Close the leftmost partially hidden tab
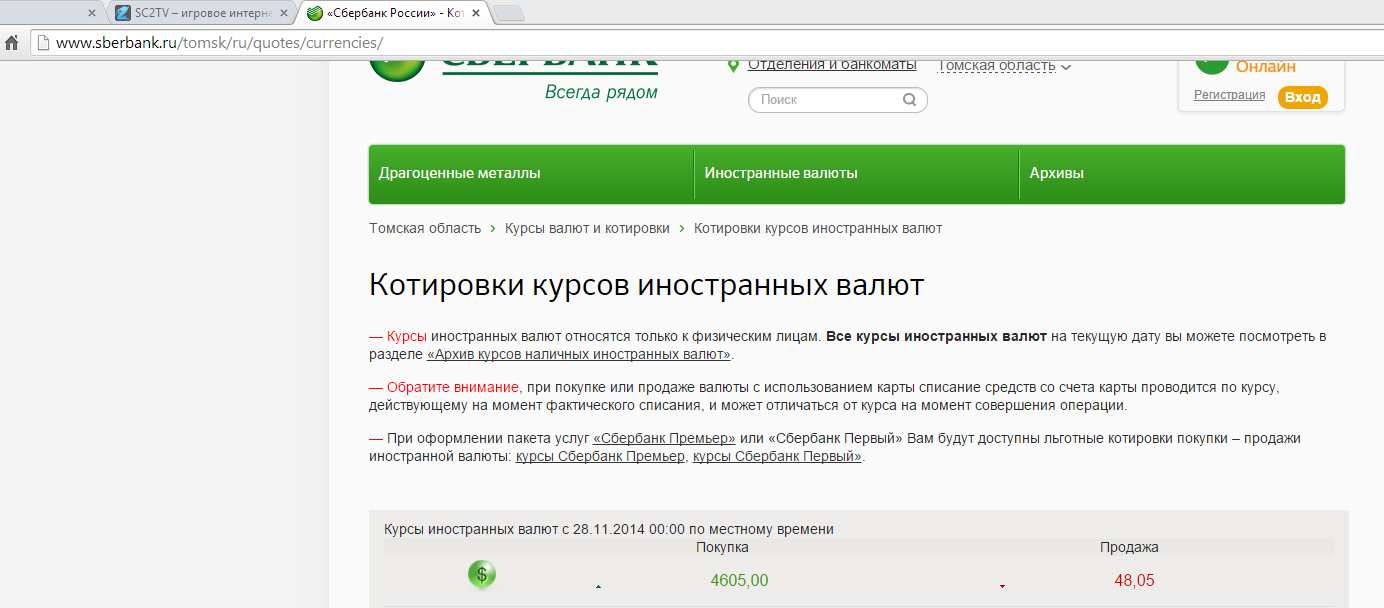Image resolution: width=1384 pixels, height=608 pixels. [x=92, y=13]
